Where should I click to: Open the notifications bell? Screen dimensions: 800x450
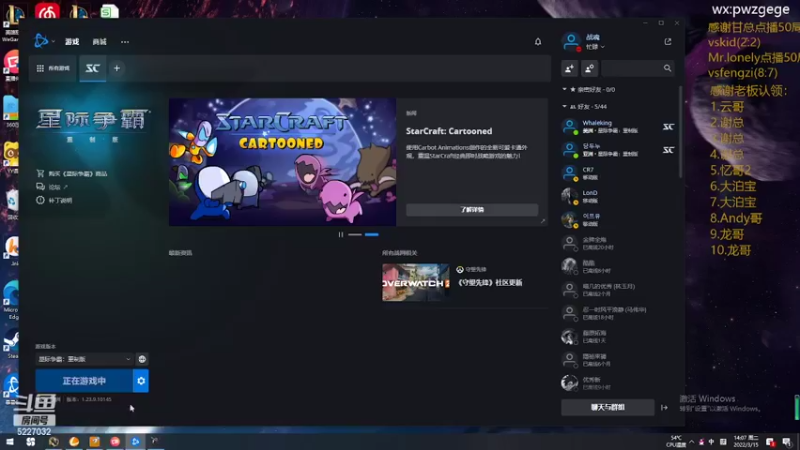(538, 42)
